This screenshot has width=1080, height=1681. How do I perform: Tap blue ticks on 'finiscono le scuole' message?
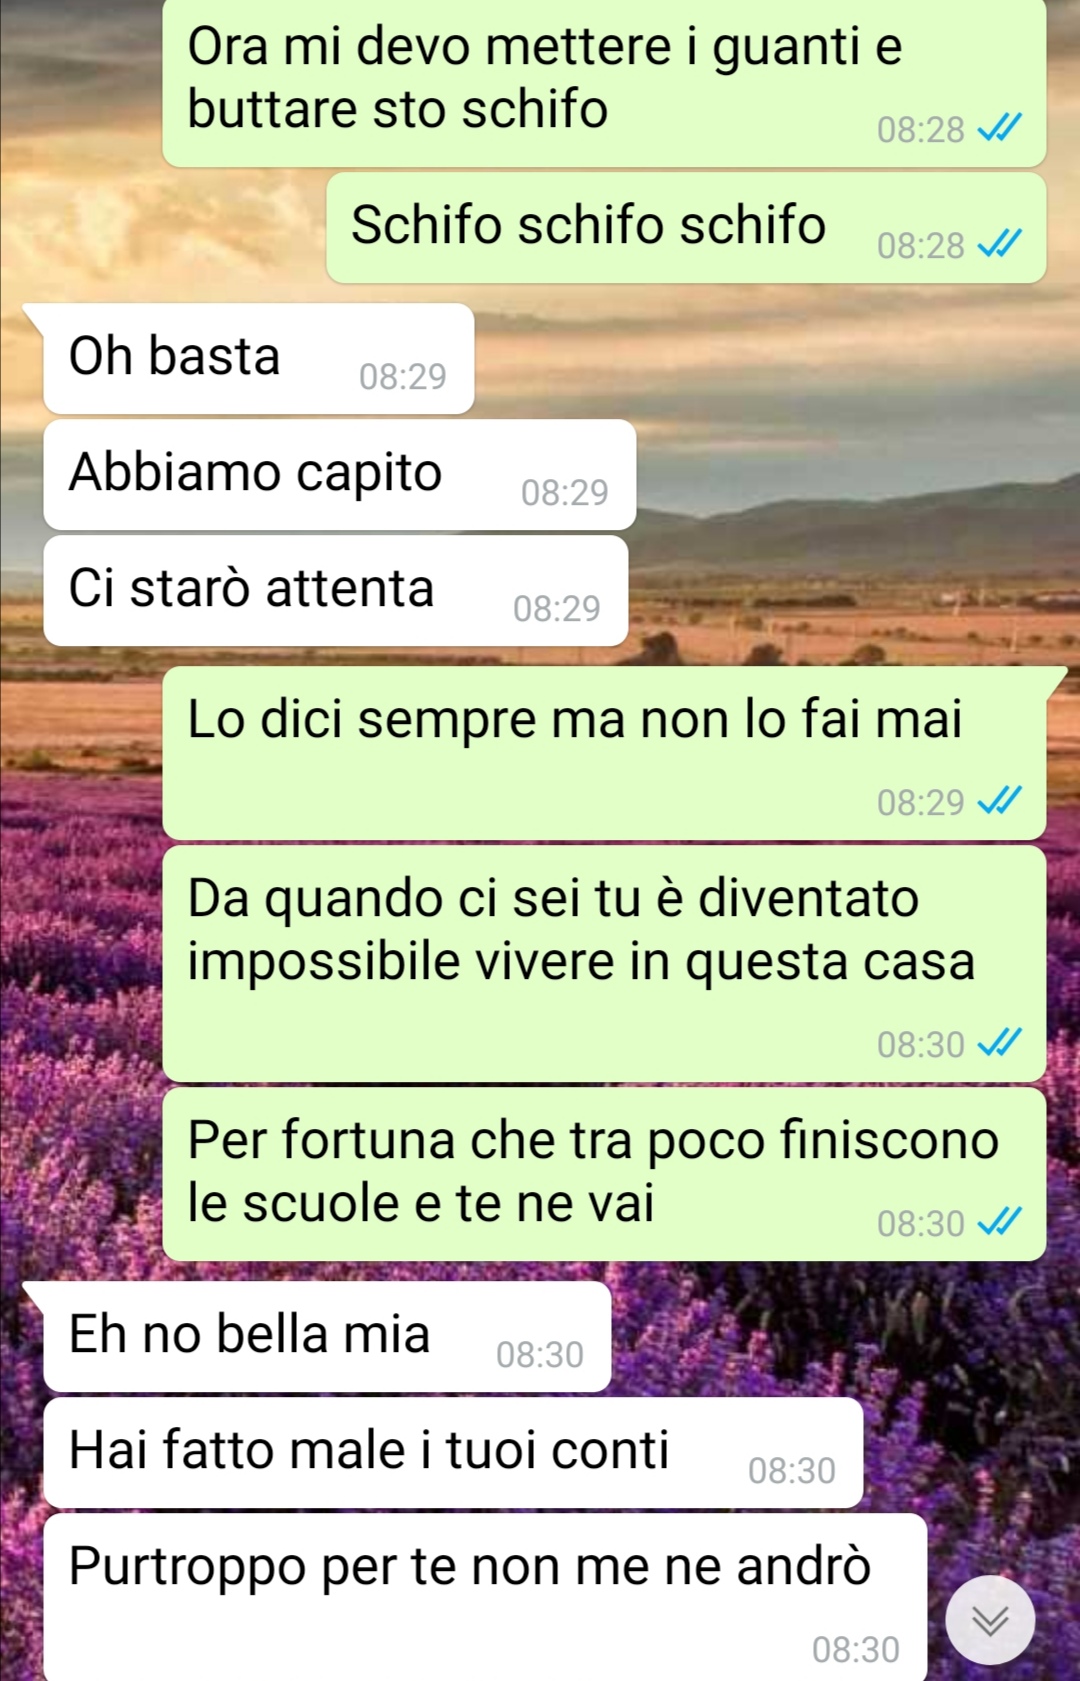pos(1000,1221)
